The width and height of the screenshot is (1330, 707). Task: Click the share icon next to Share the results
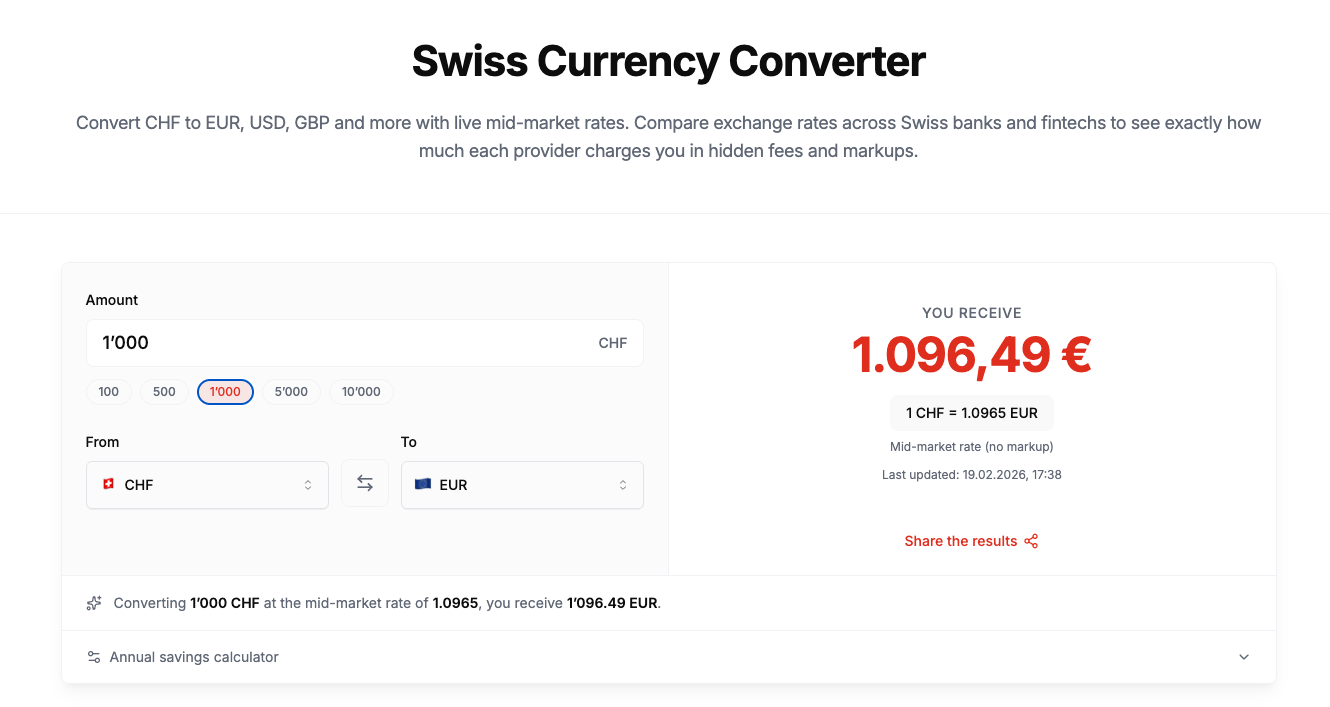[x=1031, y=541]
